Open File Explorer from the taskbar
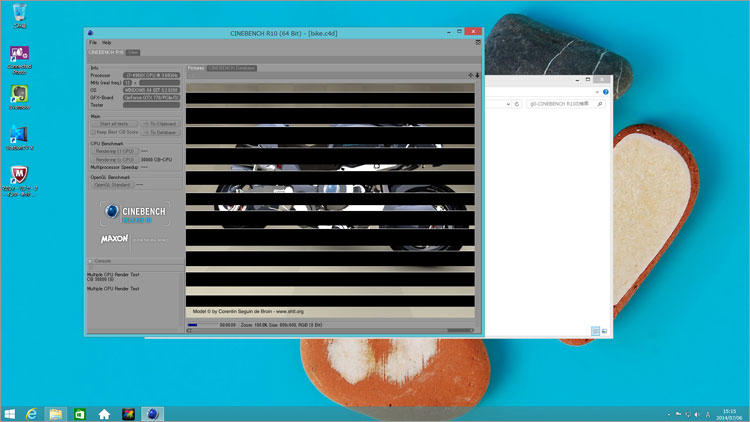 point(56,413)
